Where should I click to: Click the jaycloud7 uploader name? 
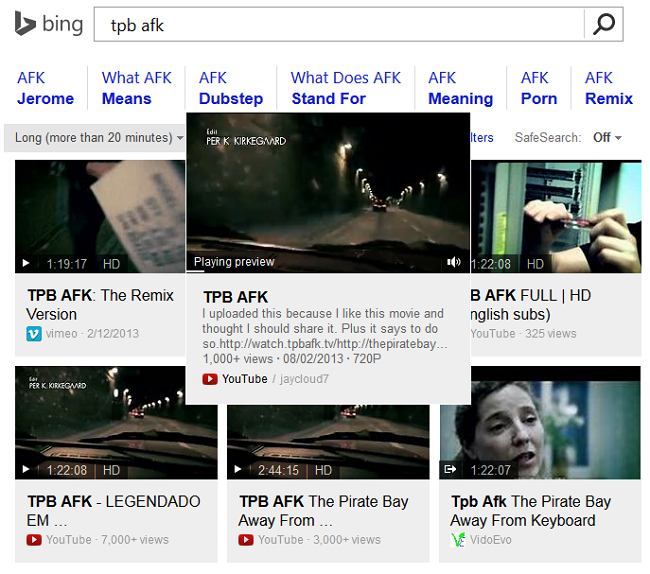click(304, 379)
